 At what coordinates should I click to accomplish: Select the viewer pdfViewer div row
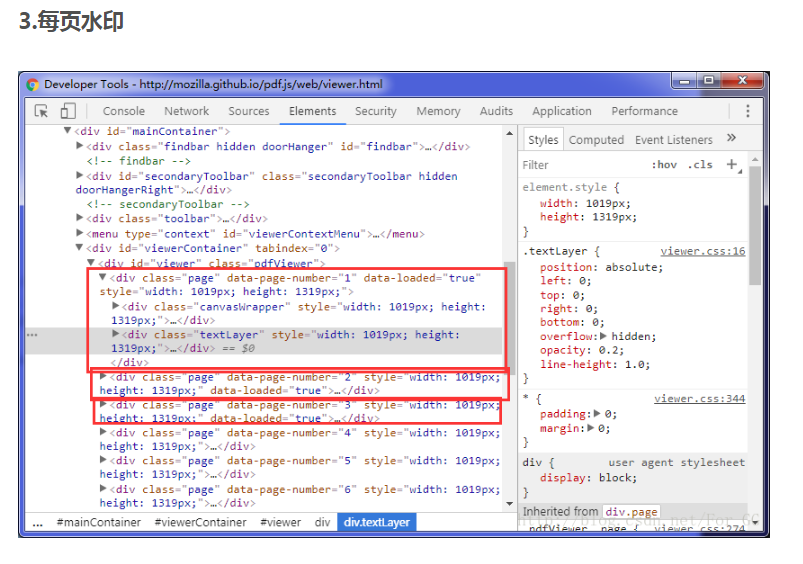212,264
